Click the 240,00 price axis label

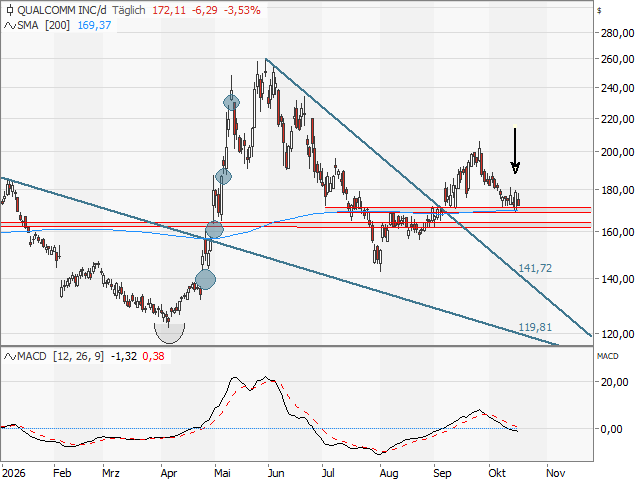[618, 88]
